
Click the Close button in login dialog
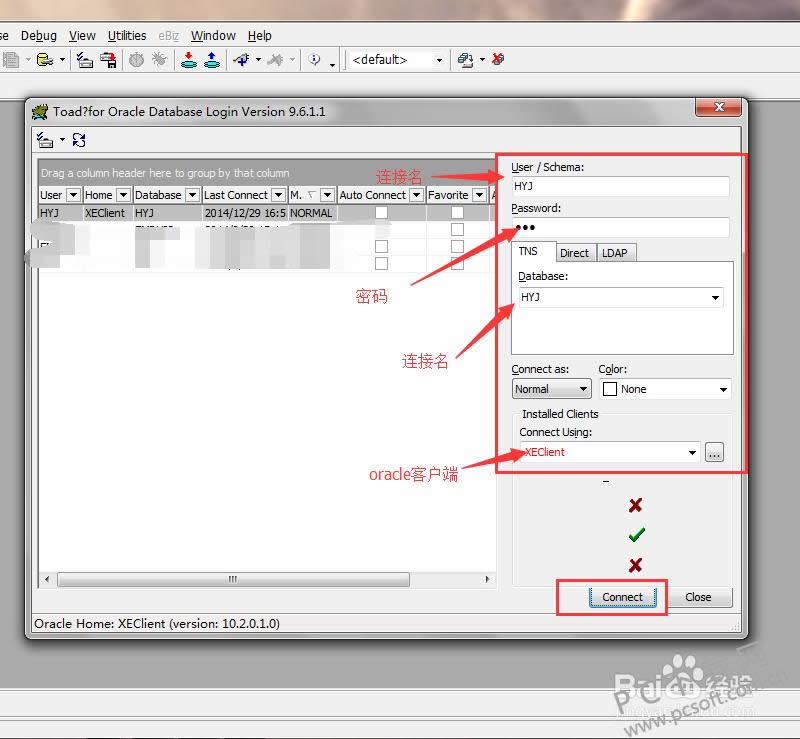coord(698,597)
